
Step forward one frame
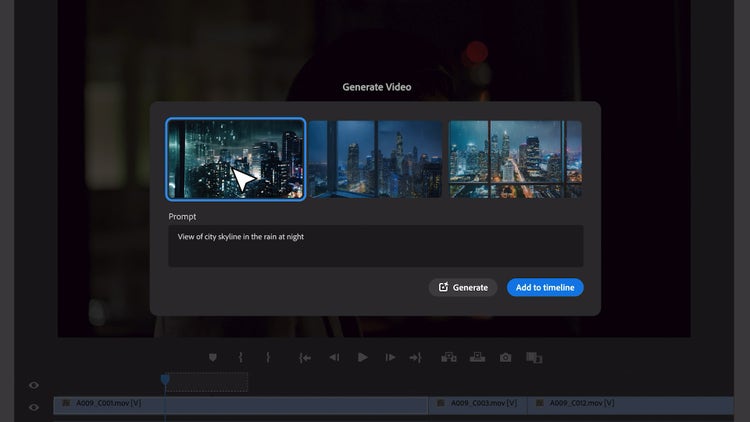pyautogui.click(x=390, y=357)
